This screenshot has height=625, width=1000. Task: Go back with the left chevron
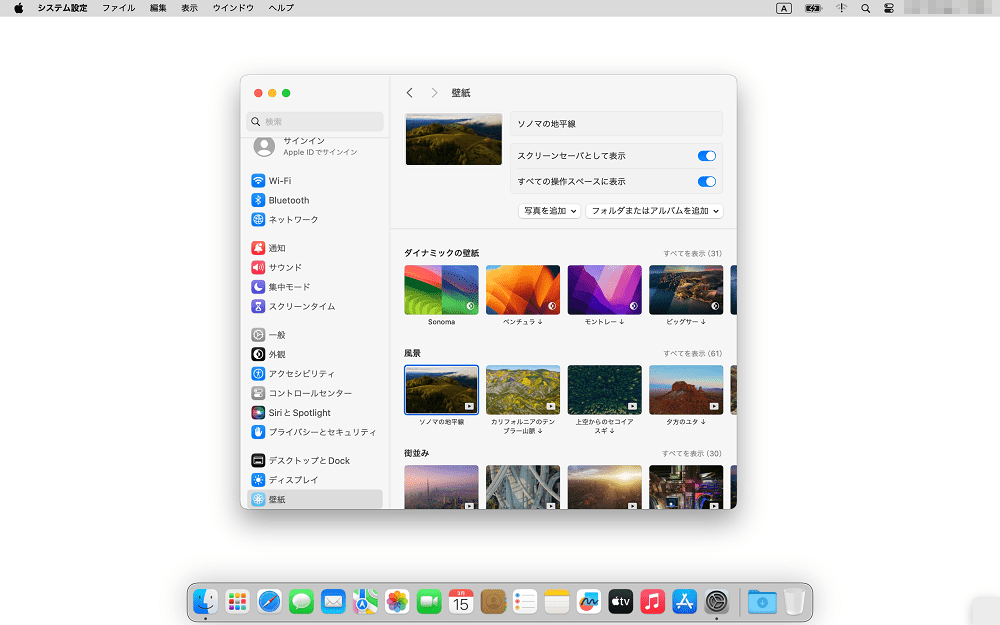[x=409, y=93]
